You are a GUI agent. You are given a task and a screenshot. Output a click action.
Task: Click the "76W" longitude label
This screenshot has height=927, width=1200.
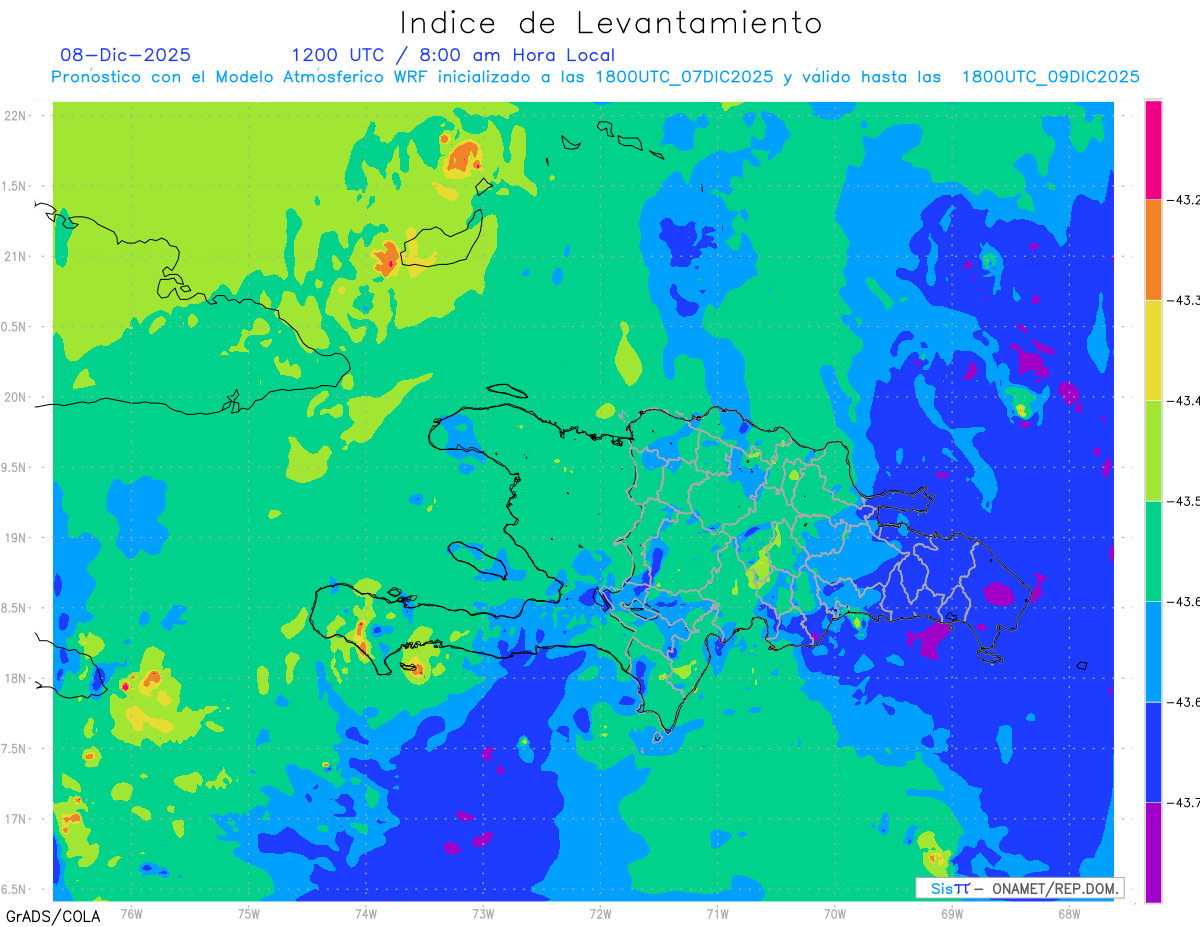point(131,913)
